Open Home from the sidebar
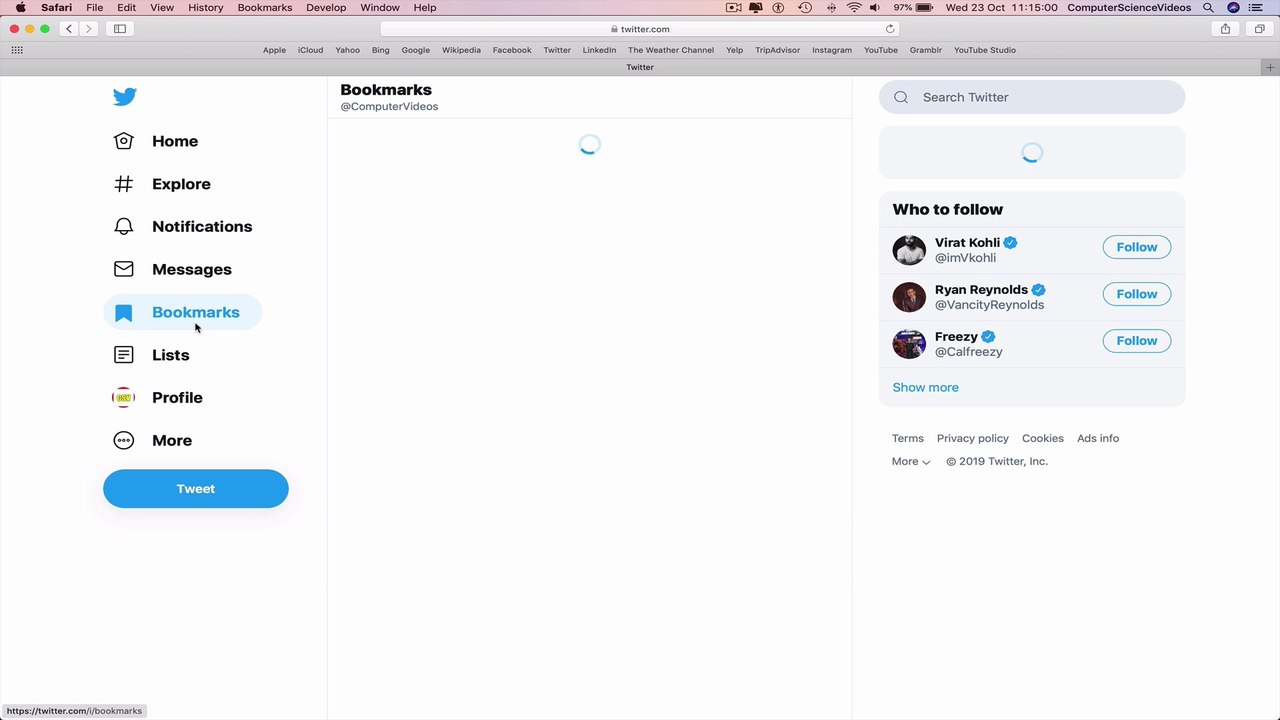 (155, 141)
